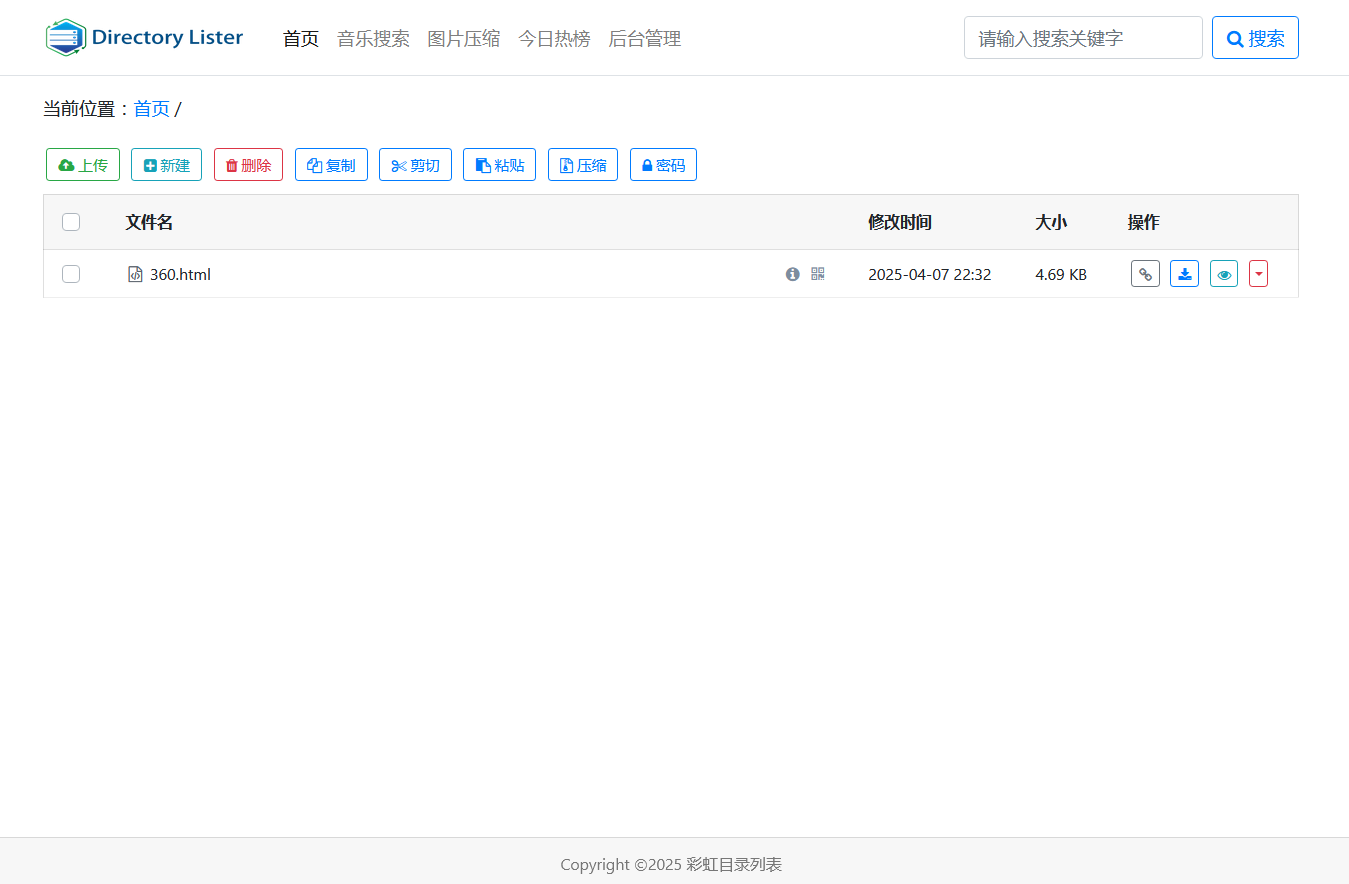Viewport: 1349px width, 884px height.
Task: Click the footer copyright text 彩虹目录列表
Action: click(x=734, y=864)
